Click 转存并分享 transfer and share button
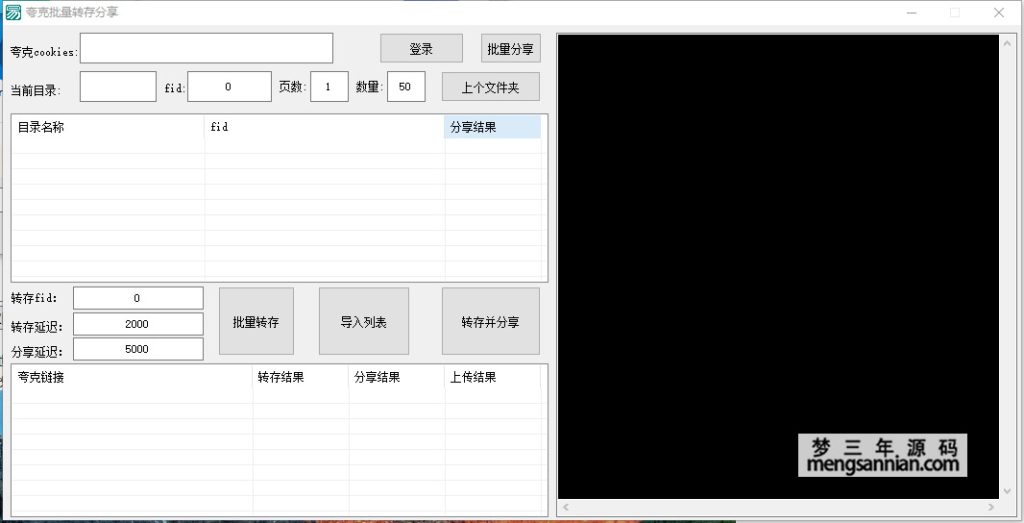The width and height of the screenshot is (1024, 523). coord(490,321)
